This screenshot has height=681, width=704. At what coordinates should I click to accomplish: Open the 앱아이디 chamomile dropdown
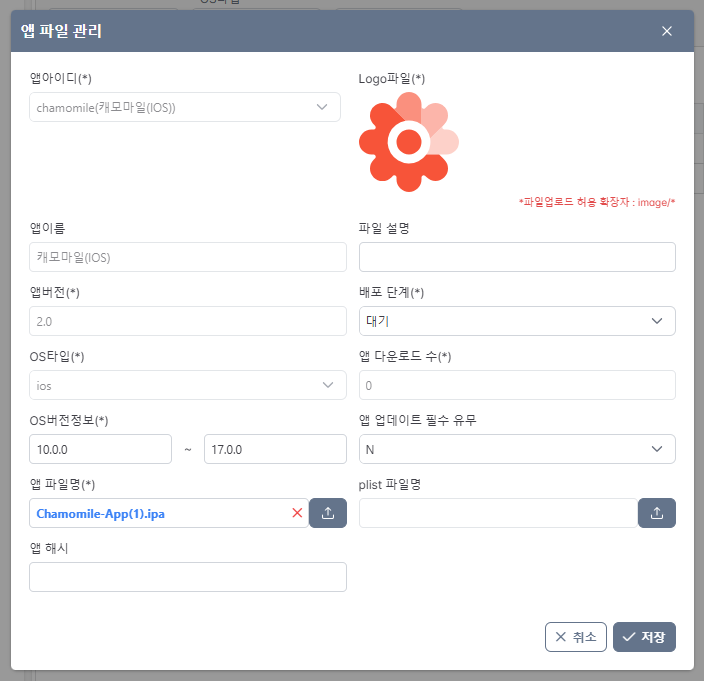pyautogui.click(x=185, y=107)
